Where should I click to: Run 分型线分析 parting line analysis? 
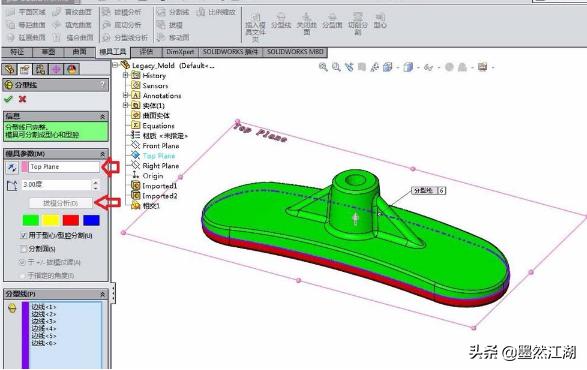pos(125,37)
